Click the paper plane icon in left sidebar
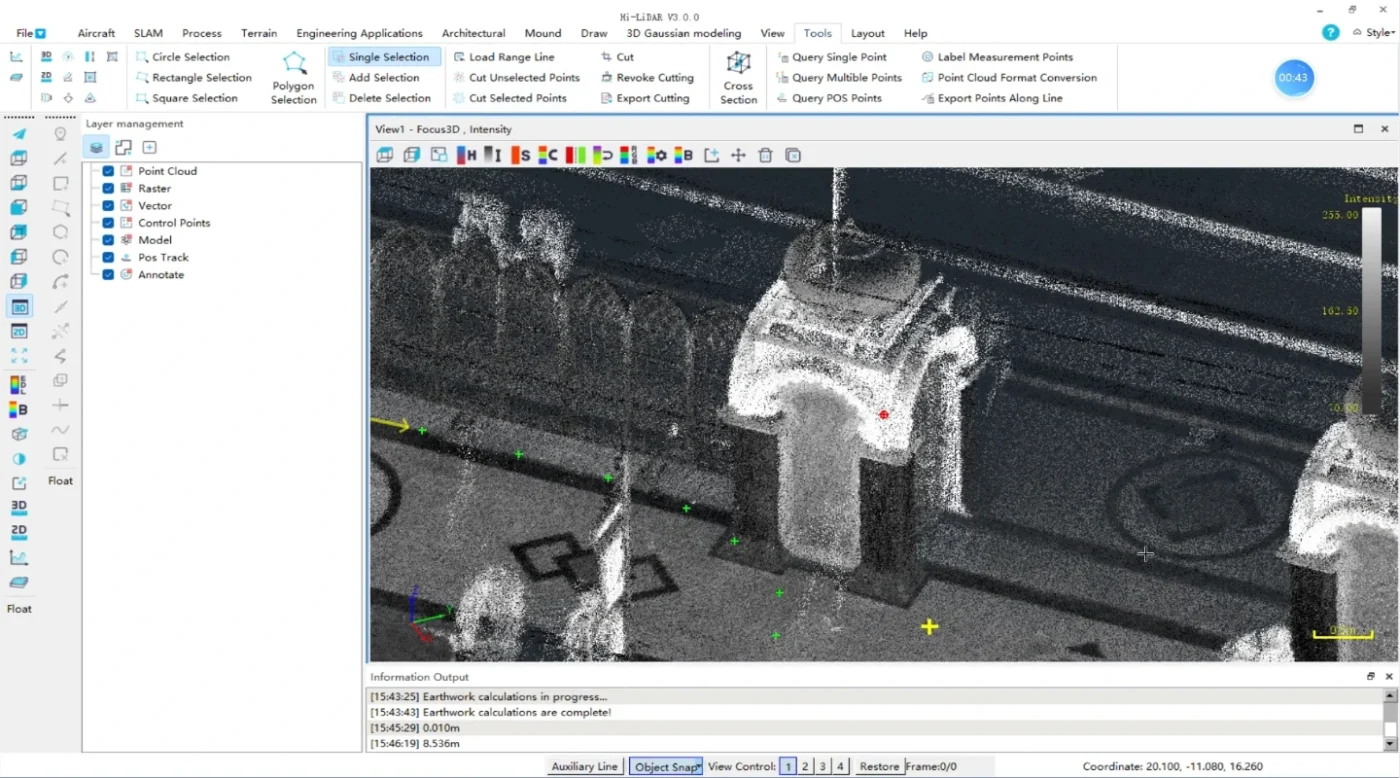Screen dimensions: 1400x778 [x=19, y=134]
